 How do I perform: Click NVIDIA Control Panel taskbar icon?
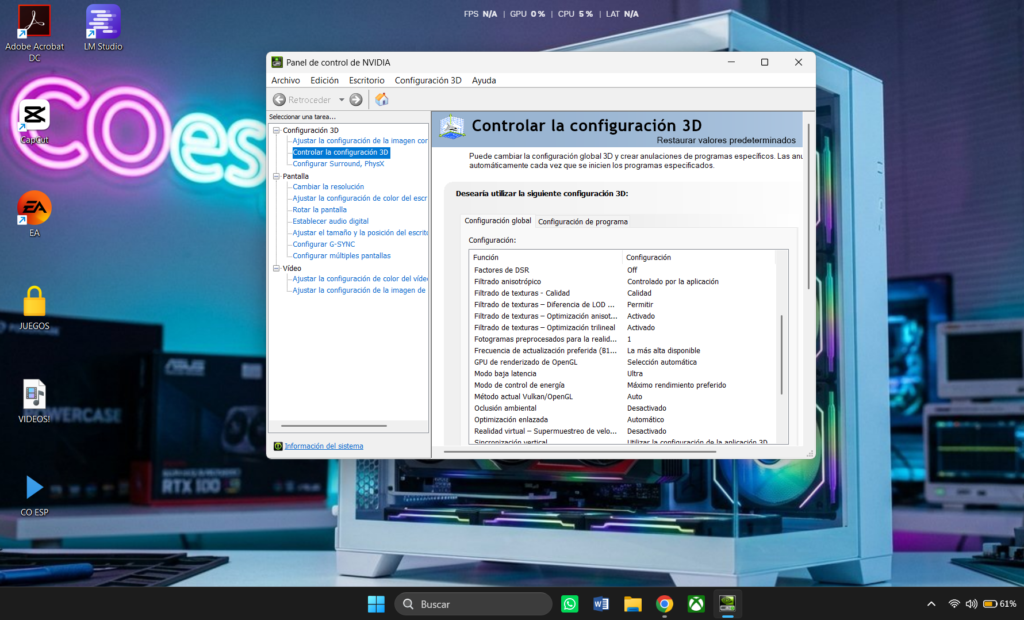[x=727, y=604]
